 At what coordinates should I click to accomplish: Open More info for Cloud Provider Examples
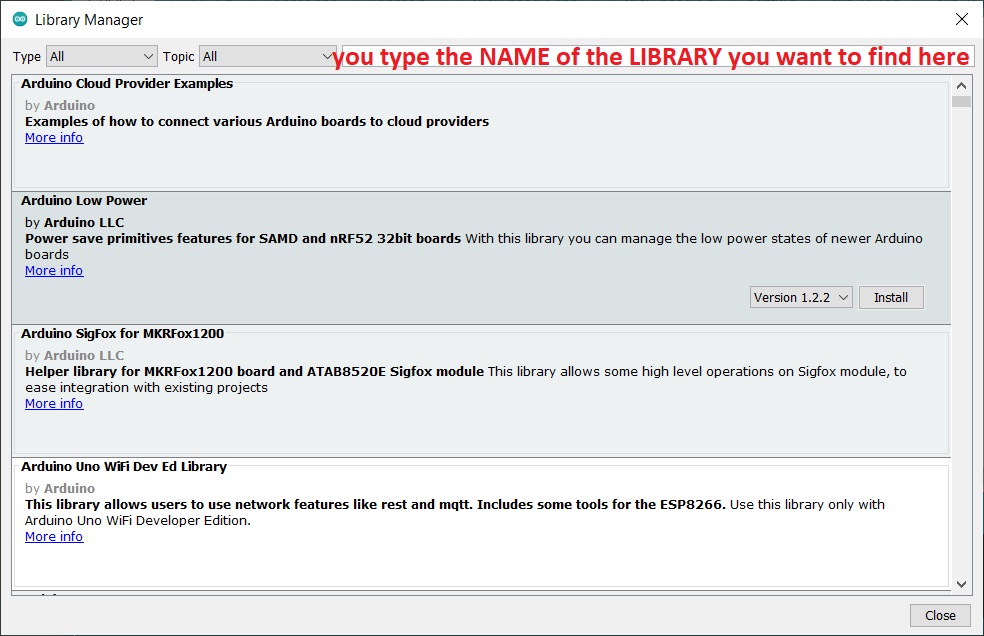[54, 138]
